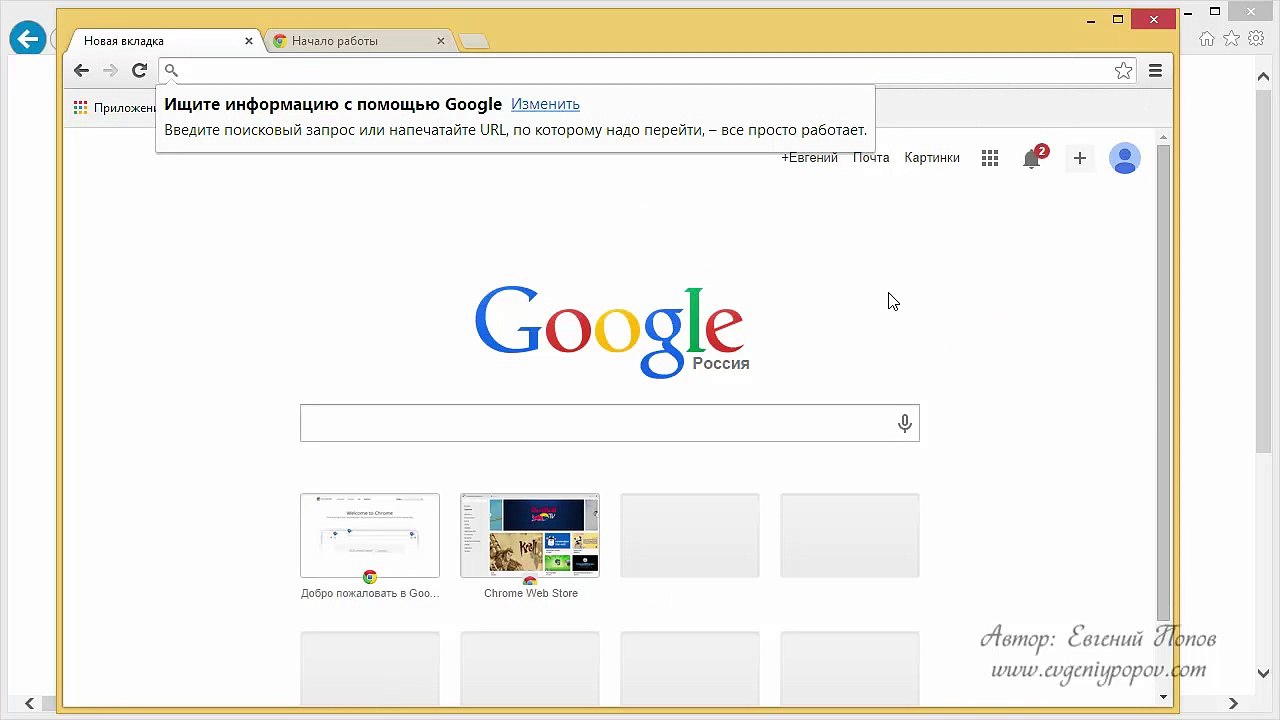Viewport: 1280px width, 720px height.
Task: Open +Евгений profile link
Action: [x=809, y=158]
